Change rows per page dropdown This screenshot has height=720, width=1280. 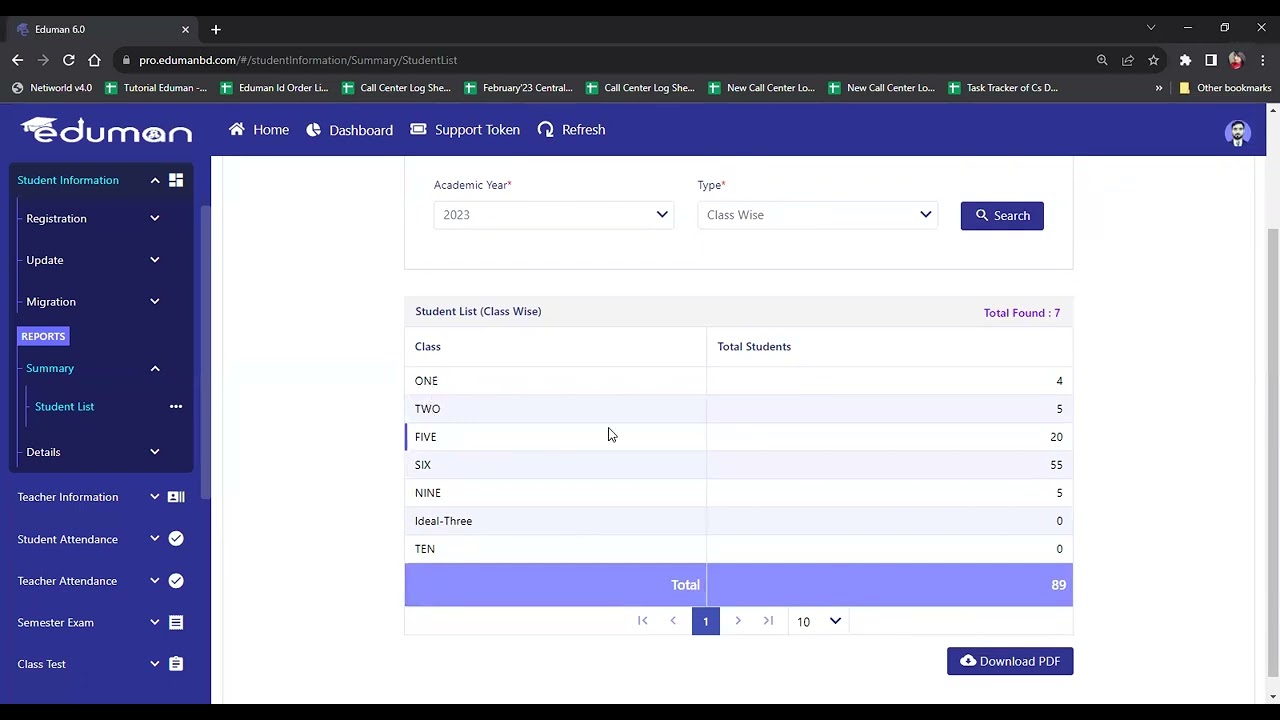click(819, 621)
